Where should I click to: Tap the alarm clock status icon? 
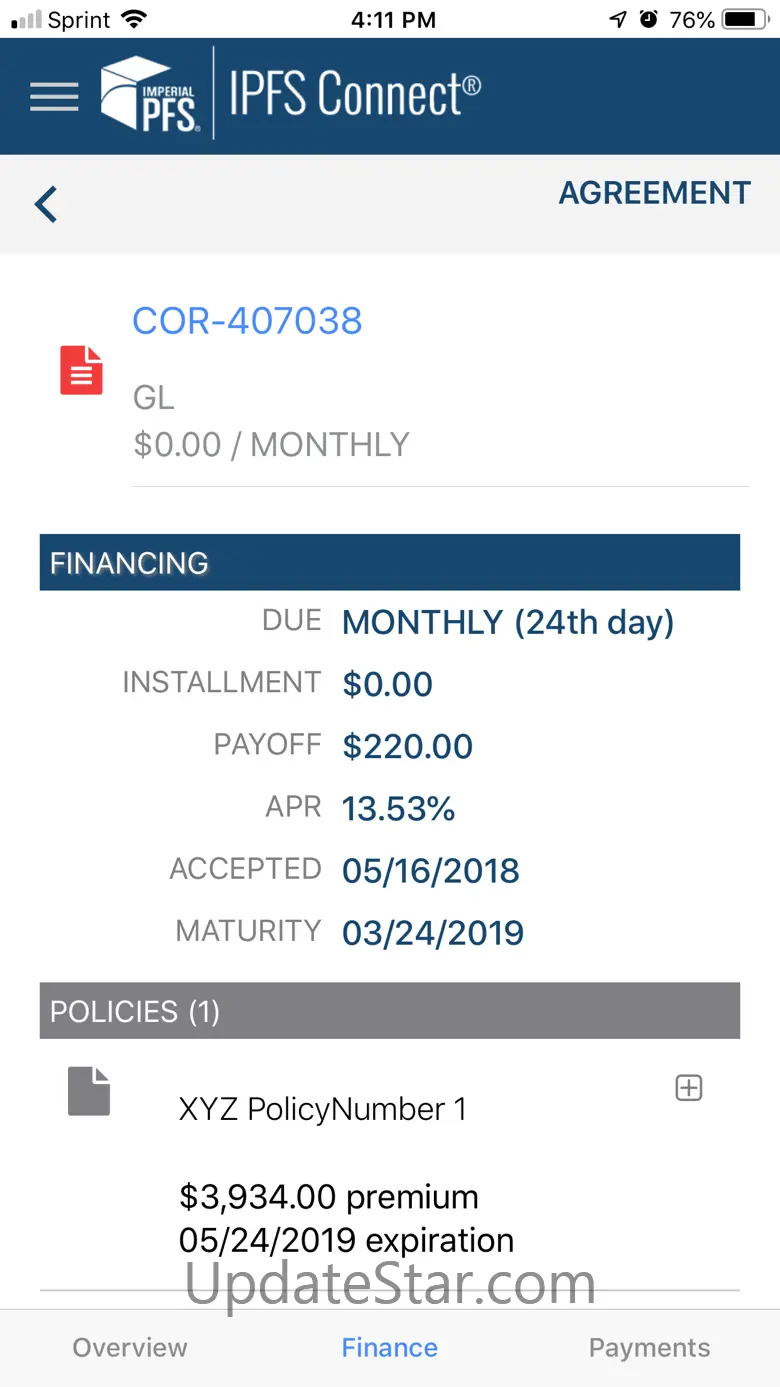[x=649, y=19]
